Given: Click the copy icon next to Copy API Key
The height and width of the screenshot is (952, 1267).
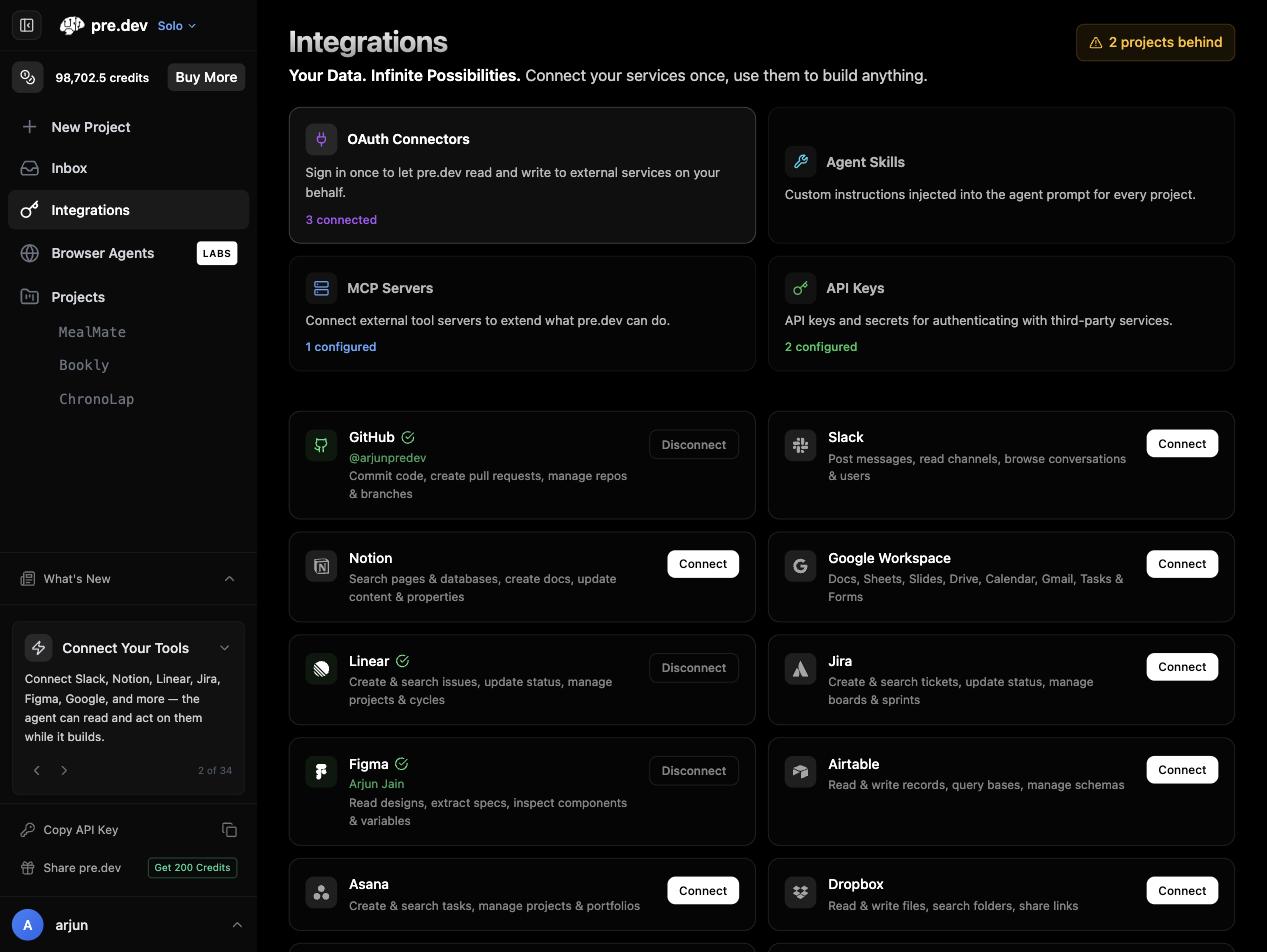Looking at the screenshot, I should point(229,830).
